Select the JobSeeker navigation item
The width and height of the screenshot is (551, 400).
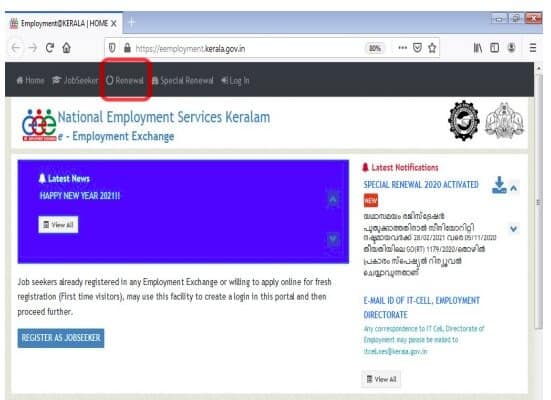[75, 80]
